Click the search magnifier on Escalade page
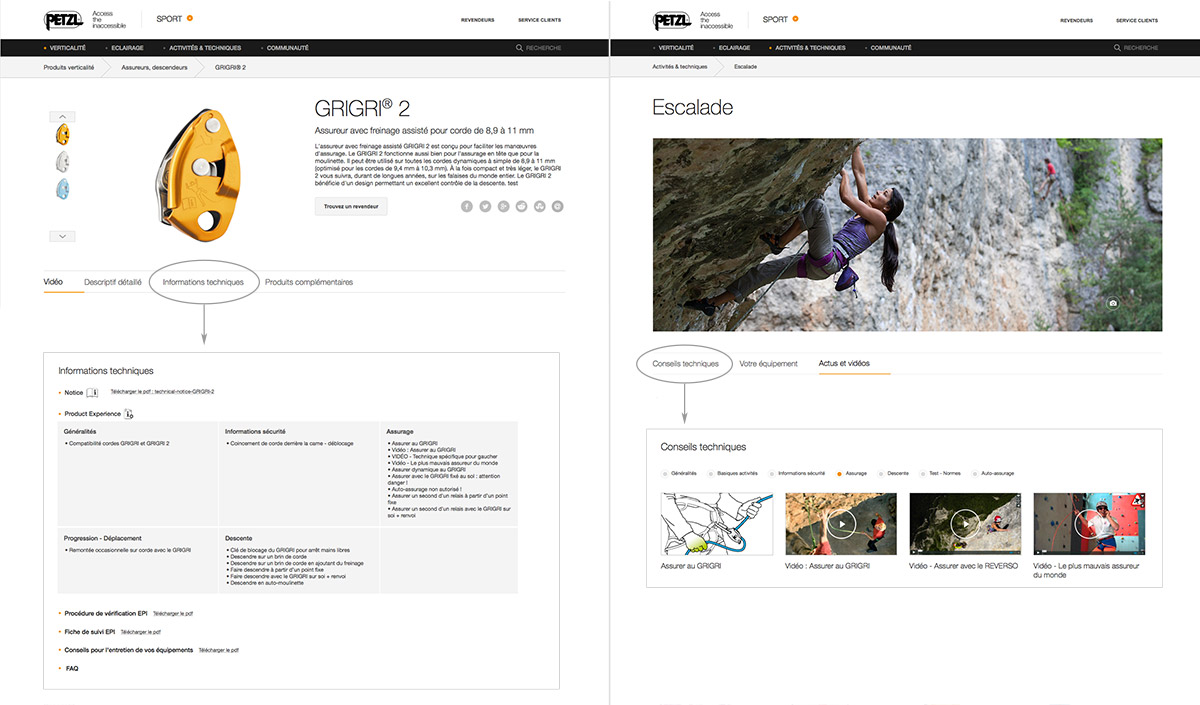This screenshot has height=705, width=1200. [1117, 48]
